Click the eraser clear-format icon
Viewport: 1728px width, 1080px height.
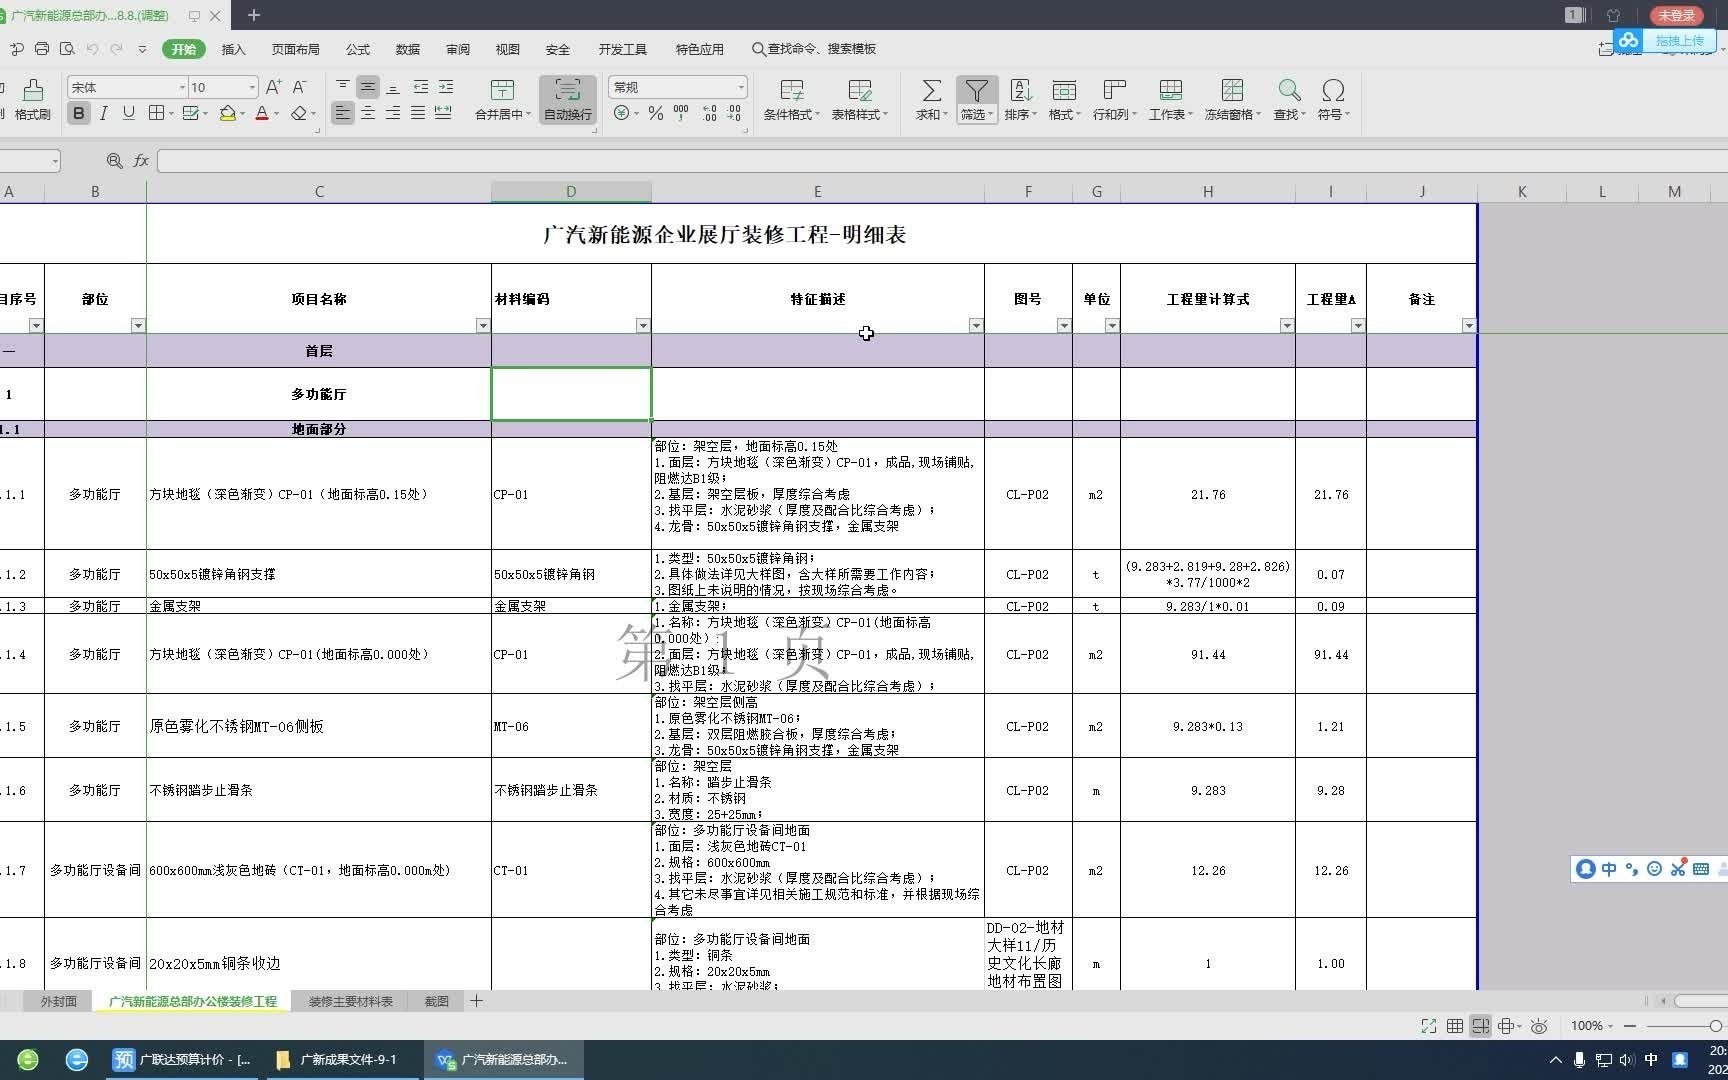click(x=298, y=113)
